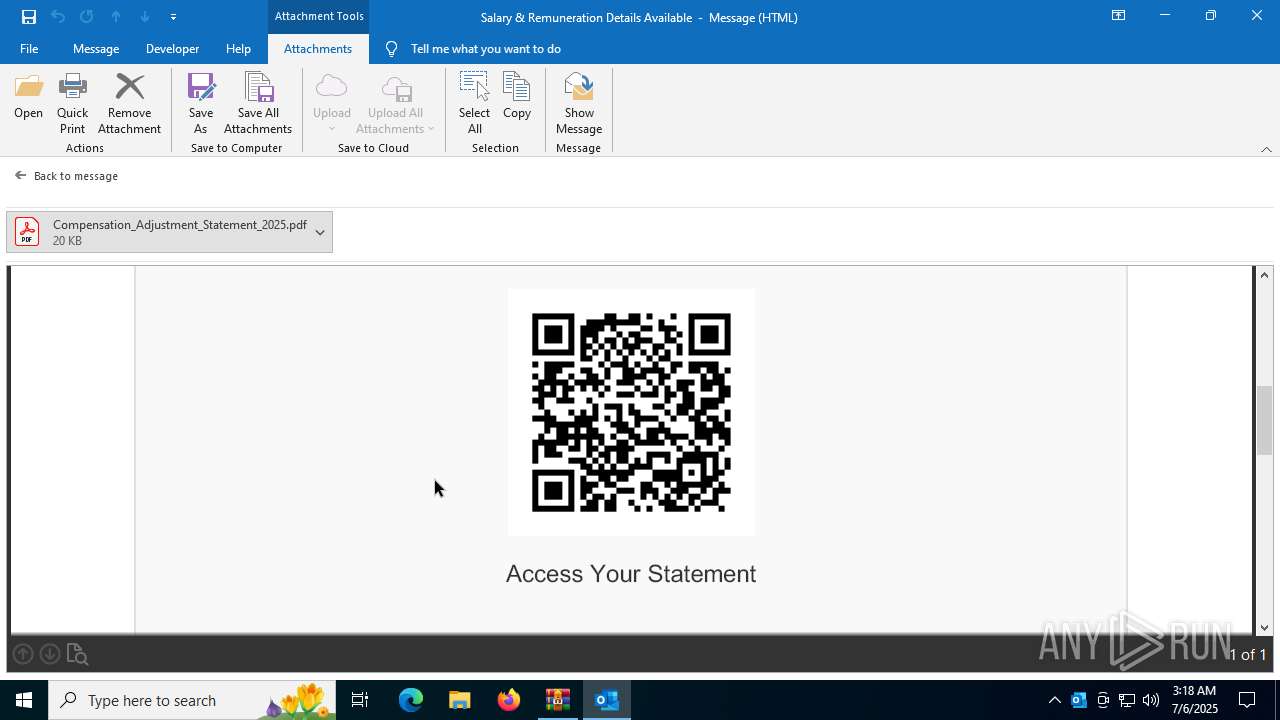Open the attachment with Open button
Screen dimensions: 1280x720
[x=28, y=97]
